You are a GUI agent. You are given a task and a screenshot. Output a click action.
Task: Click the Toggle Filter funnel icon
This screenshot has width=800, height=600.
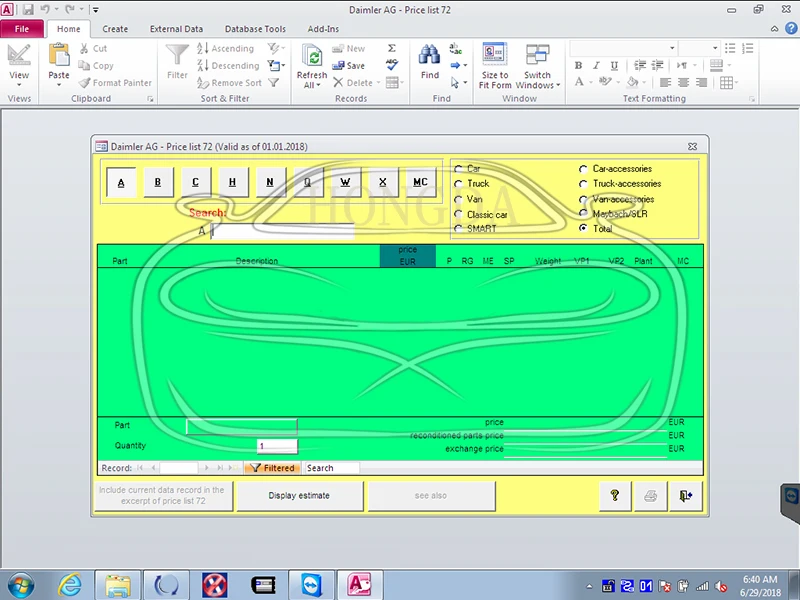point(274,83)
